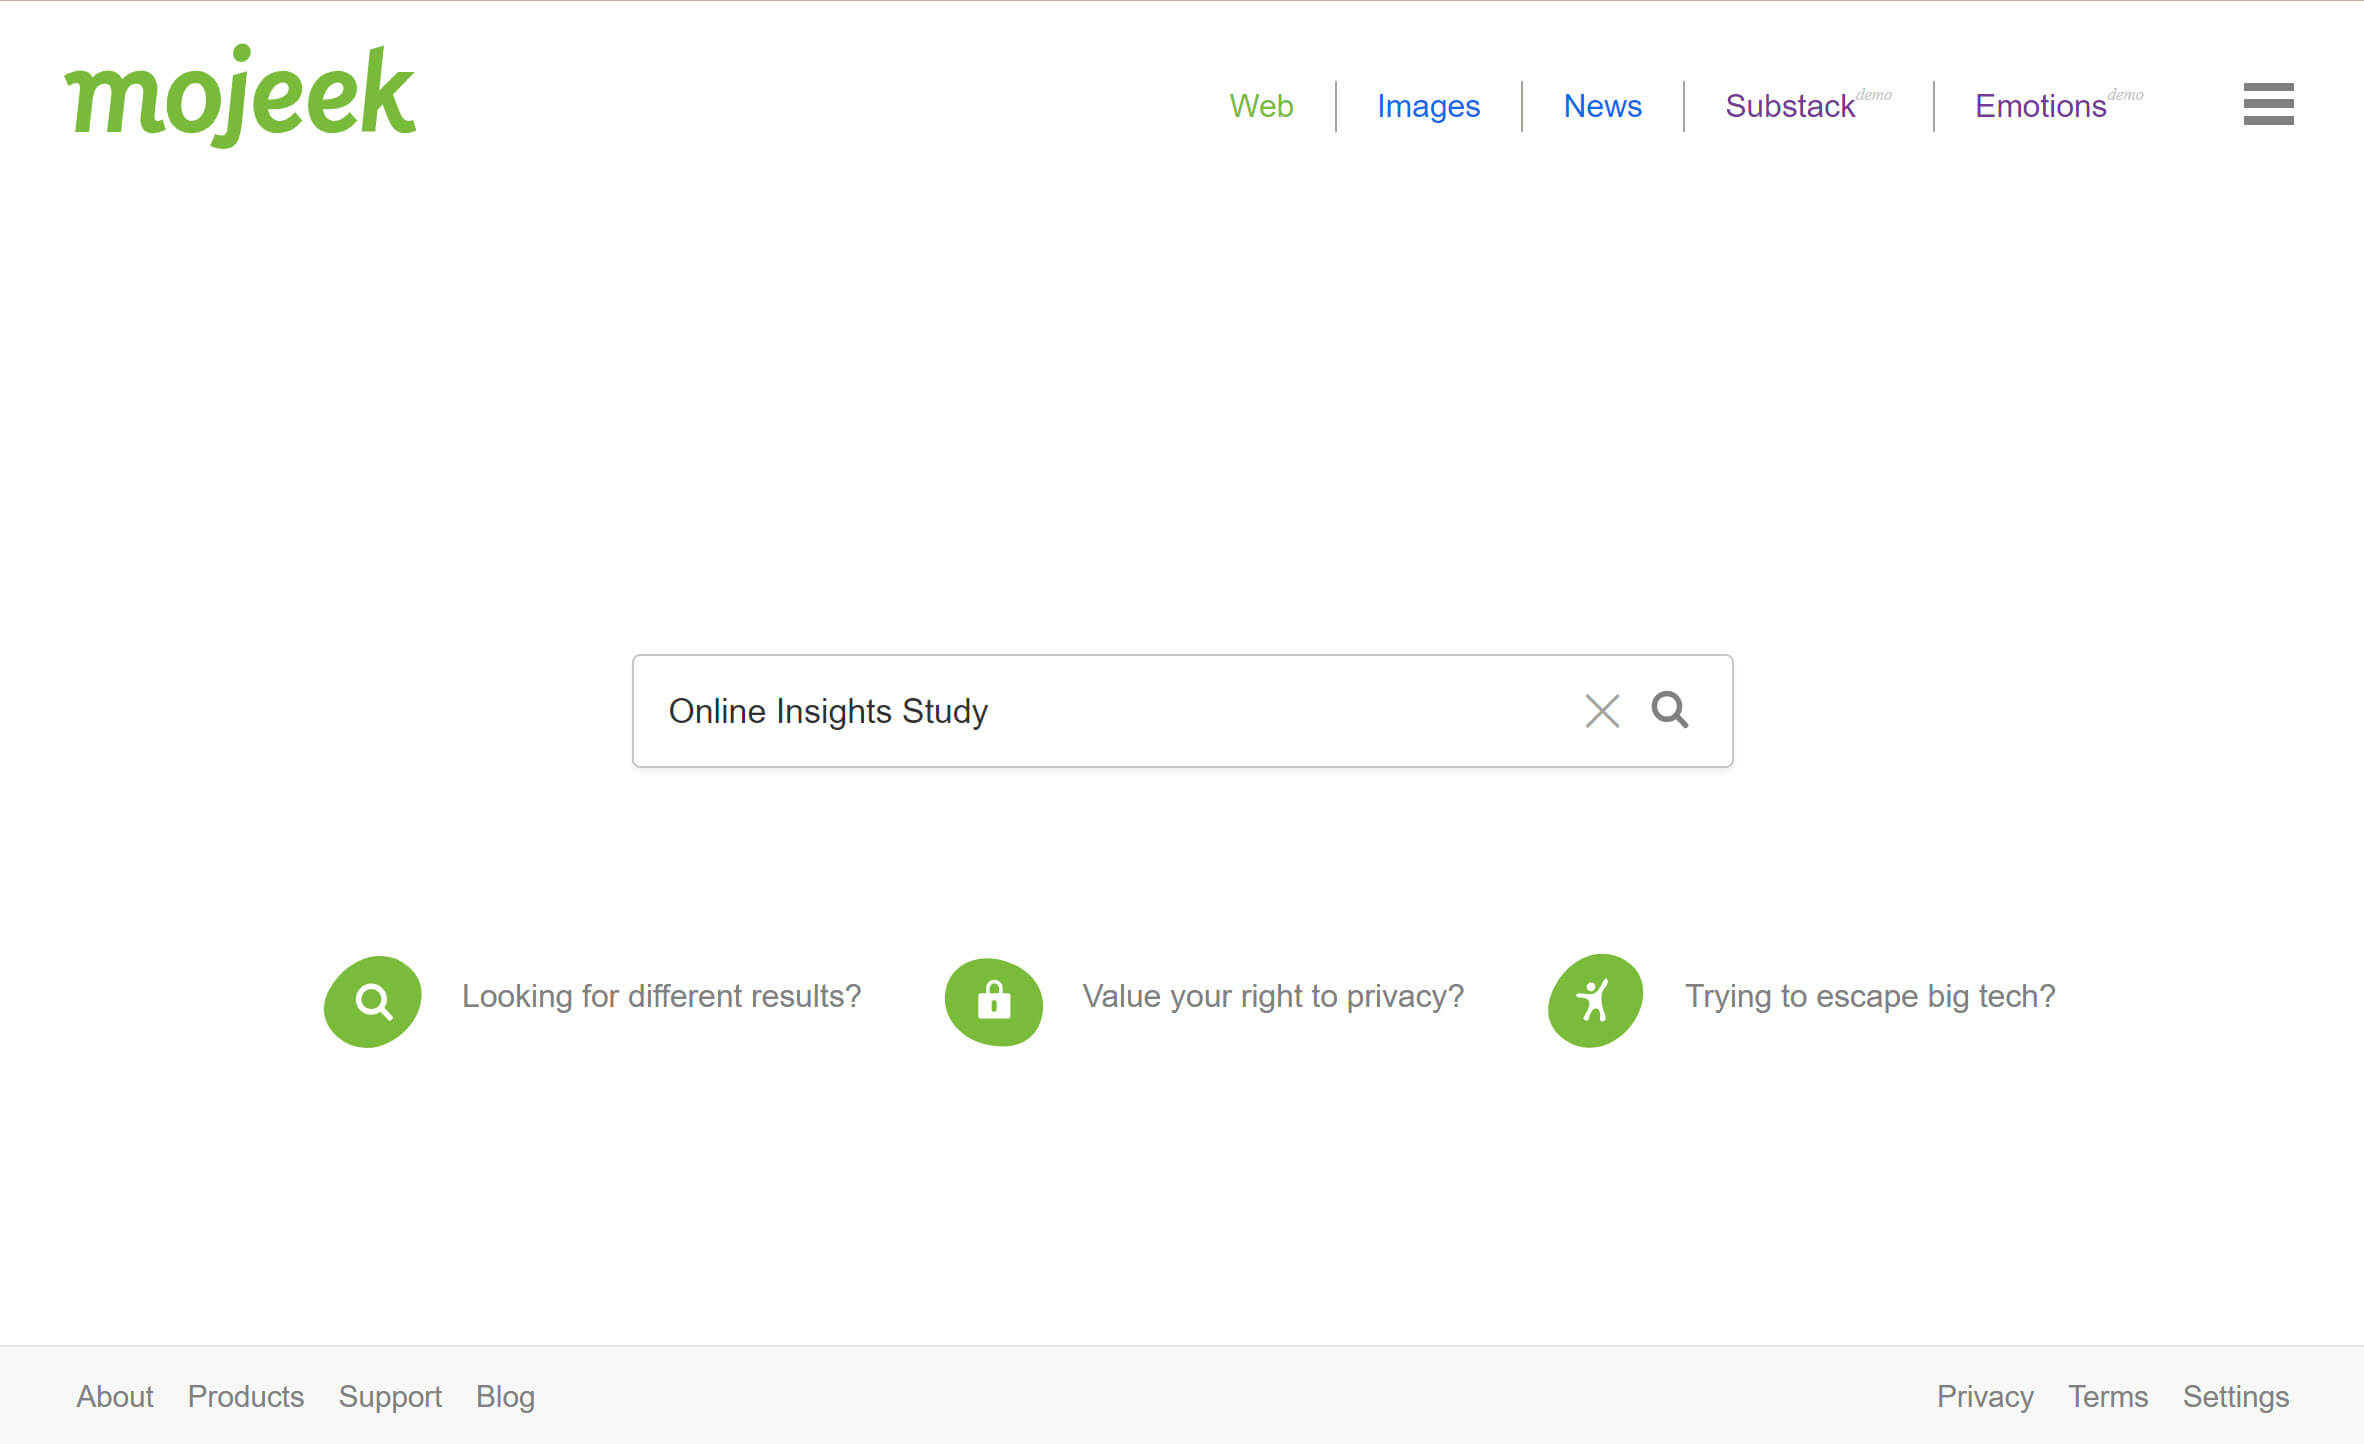Screen dimensions: 2364x1444
Task: Open 'Value your right to privacy?' link
Action: point(1273,996)
